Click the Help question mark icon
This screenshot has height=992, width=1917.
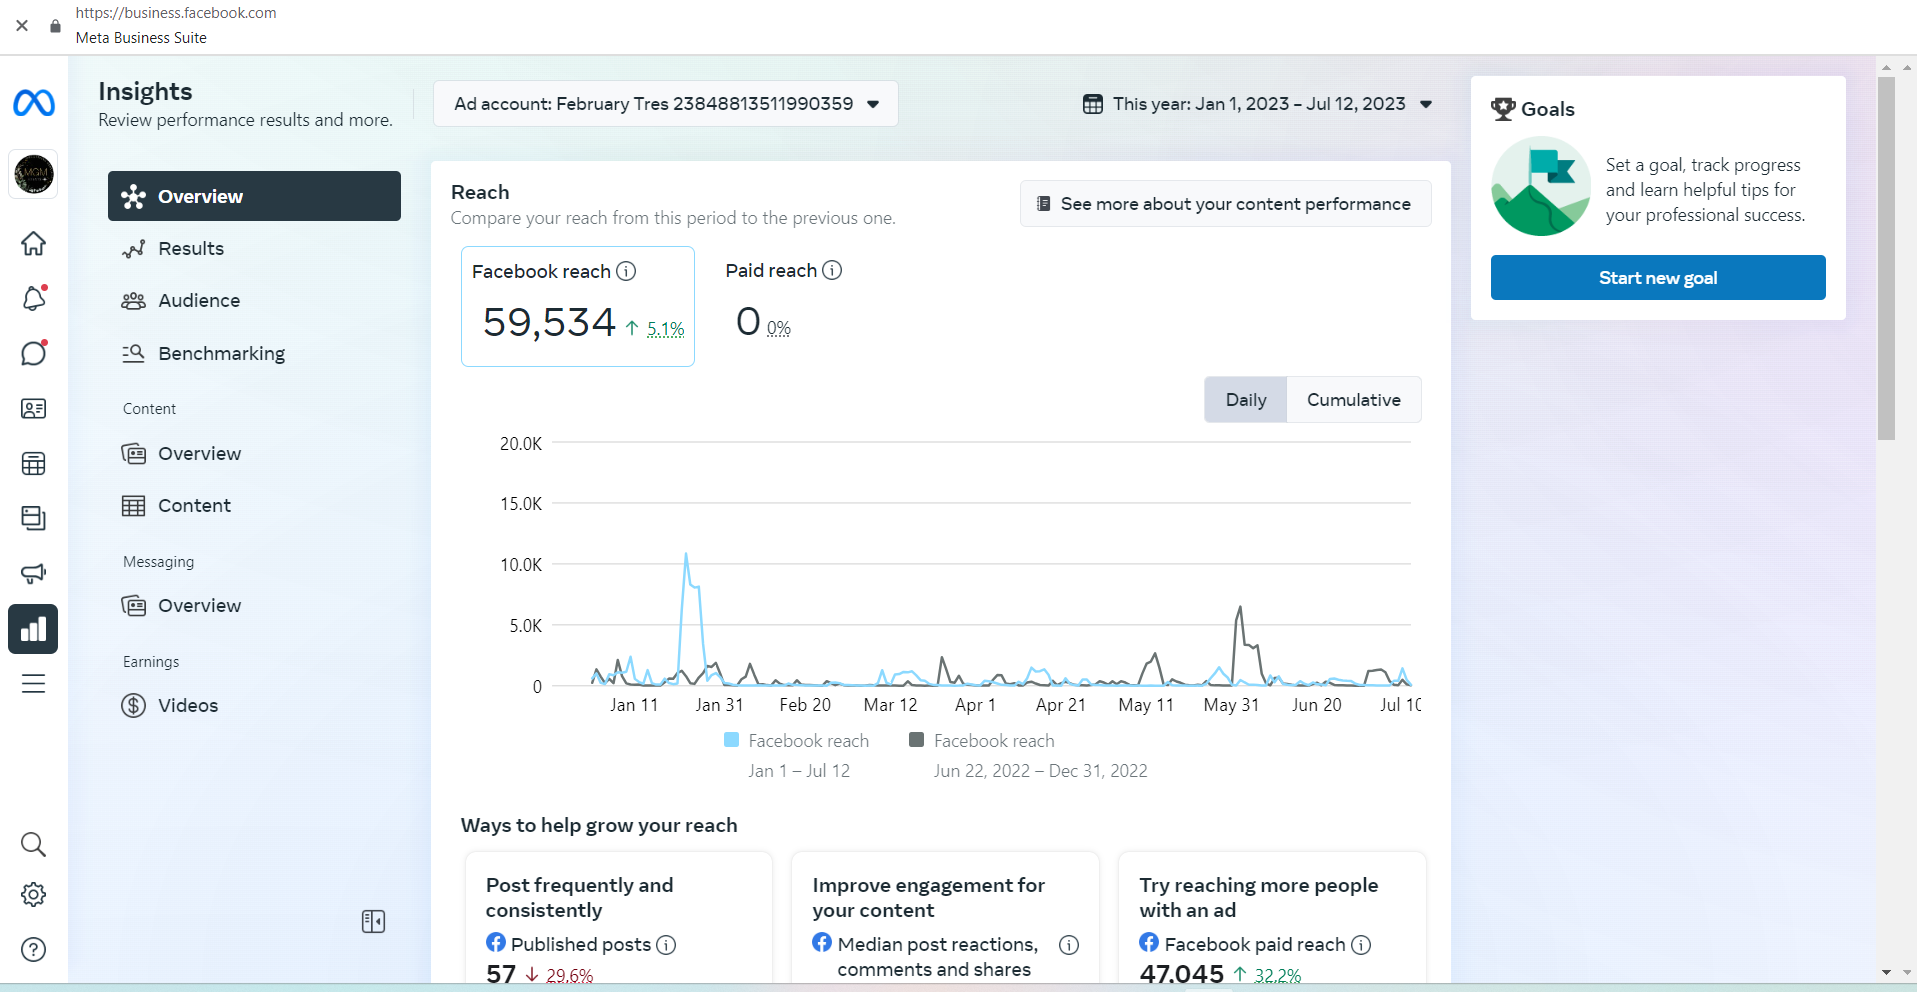[x=33, y=949]
